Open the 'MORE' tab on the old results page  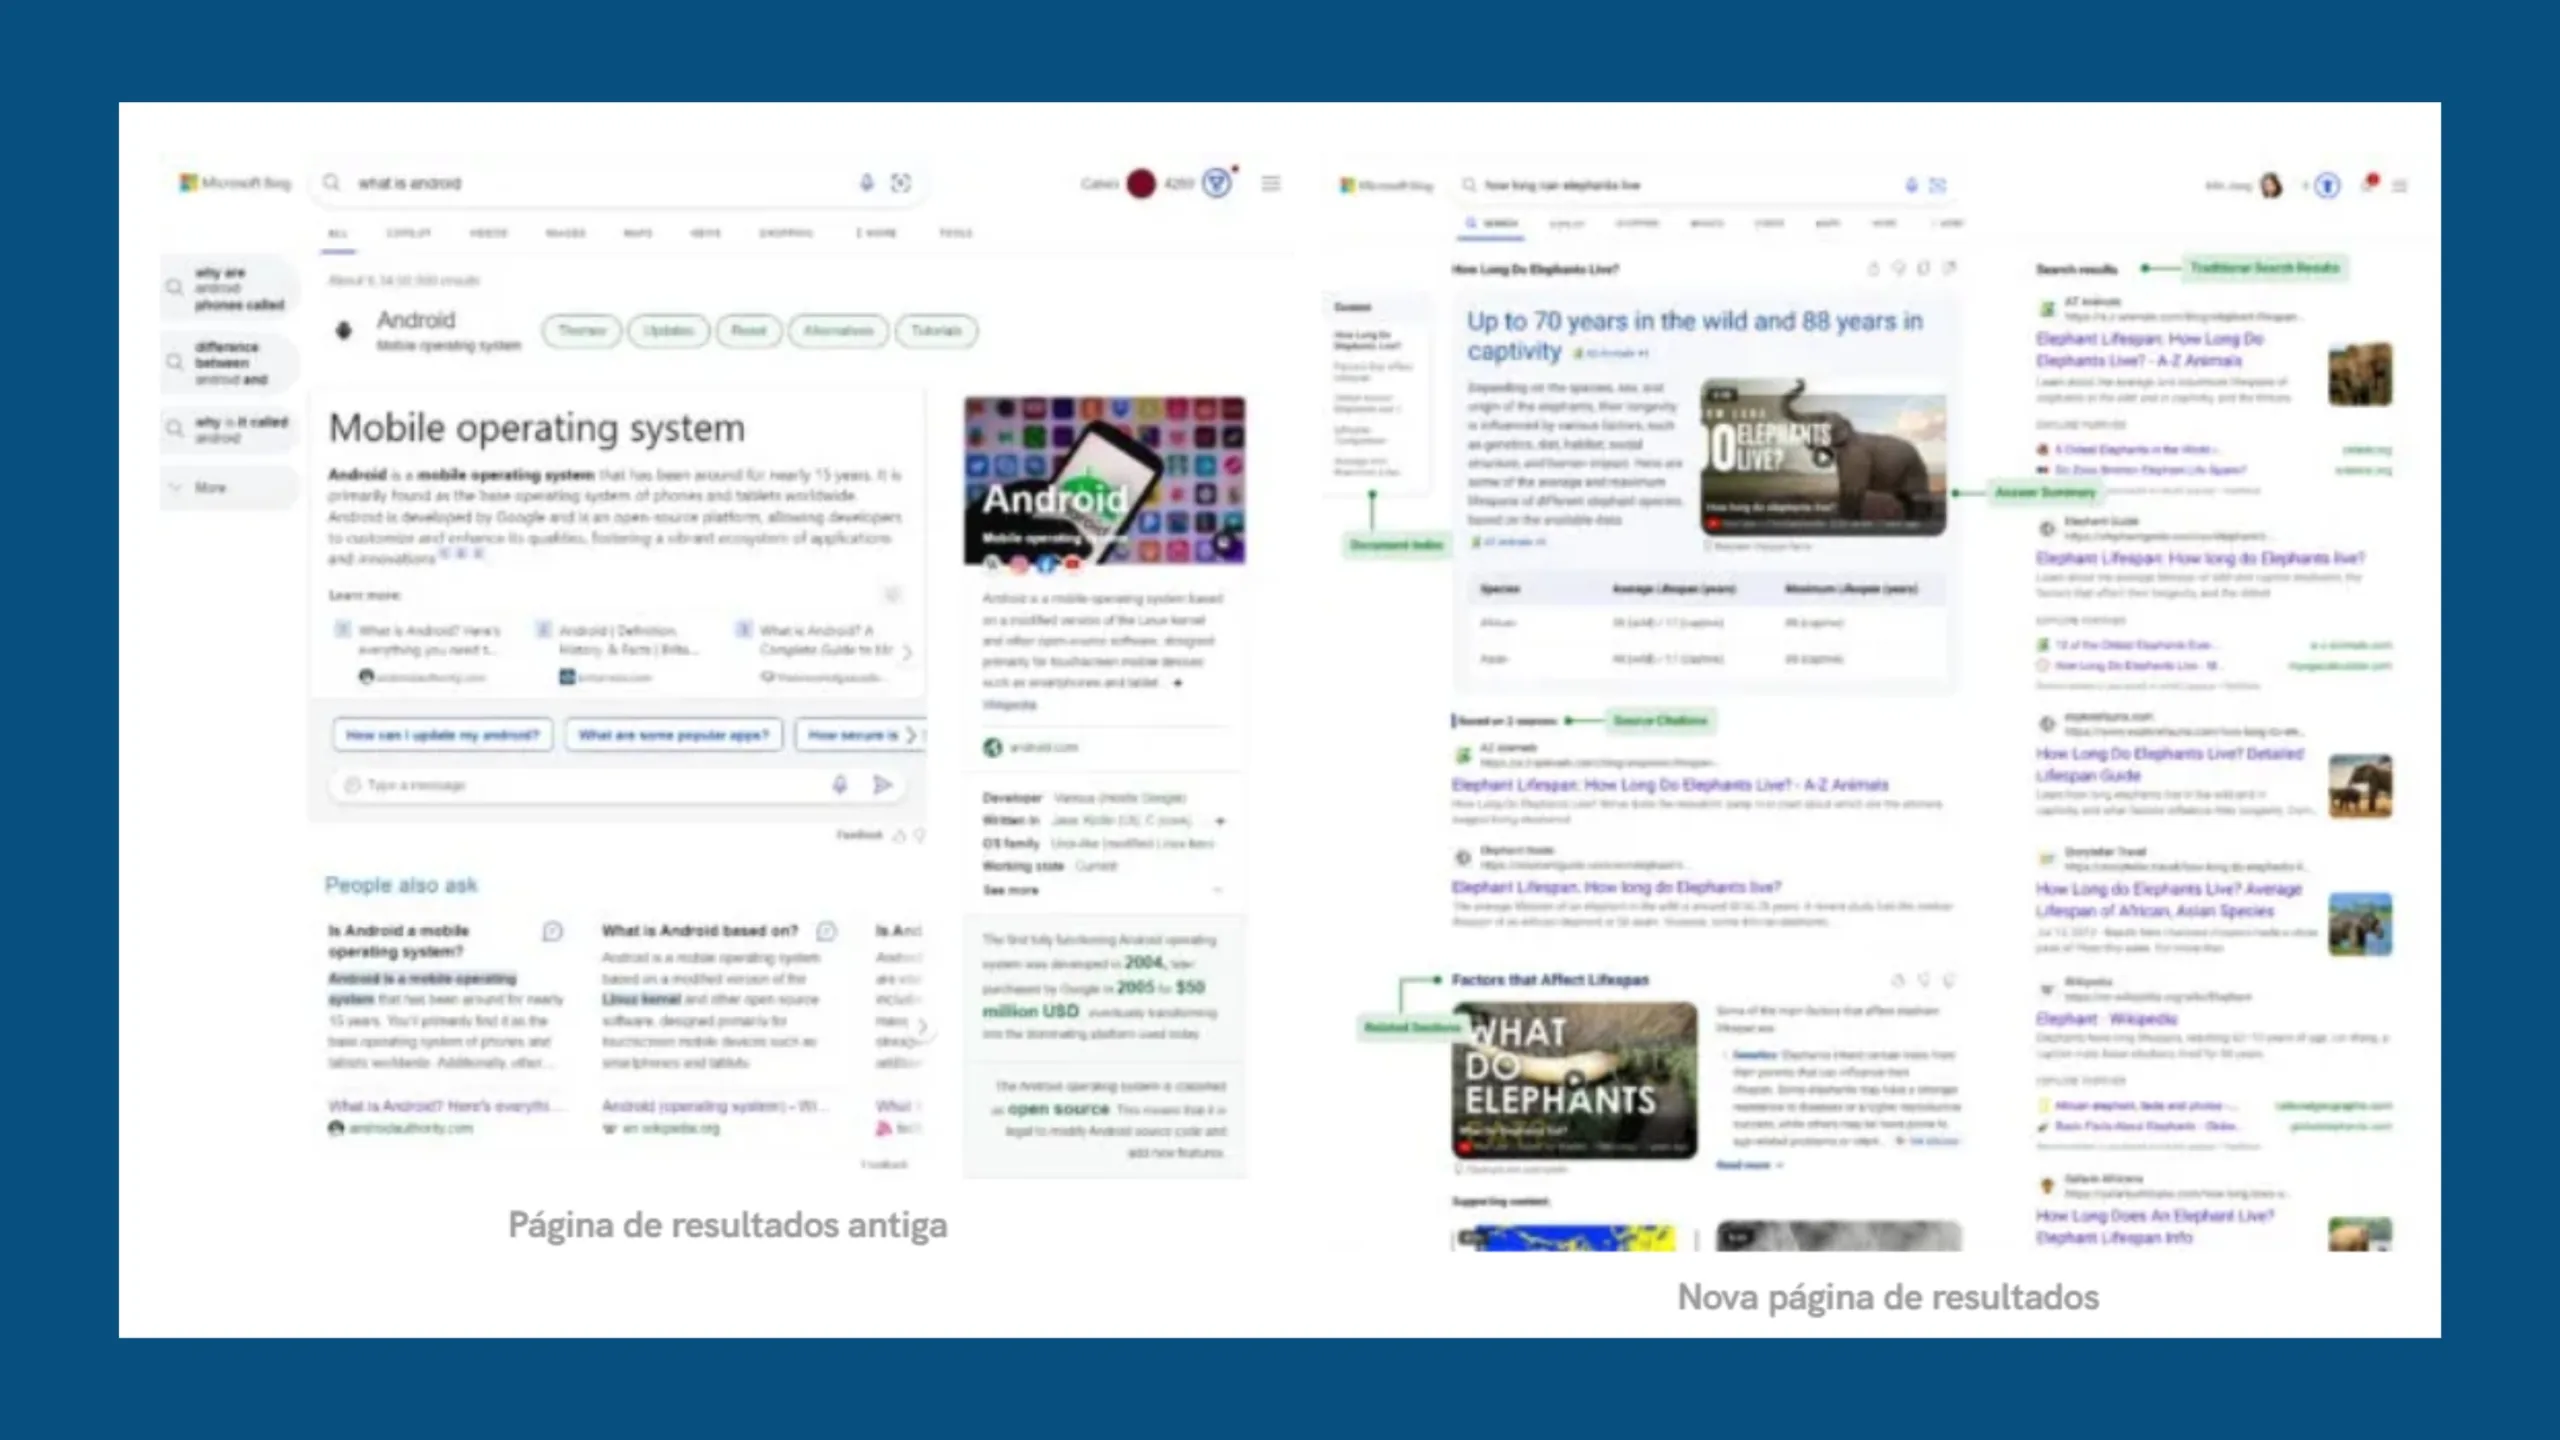[876, 233]
